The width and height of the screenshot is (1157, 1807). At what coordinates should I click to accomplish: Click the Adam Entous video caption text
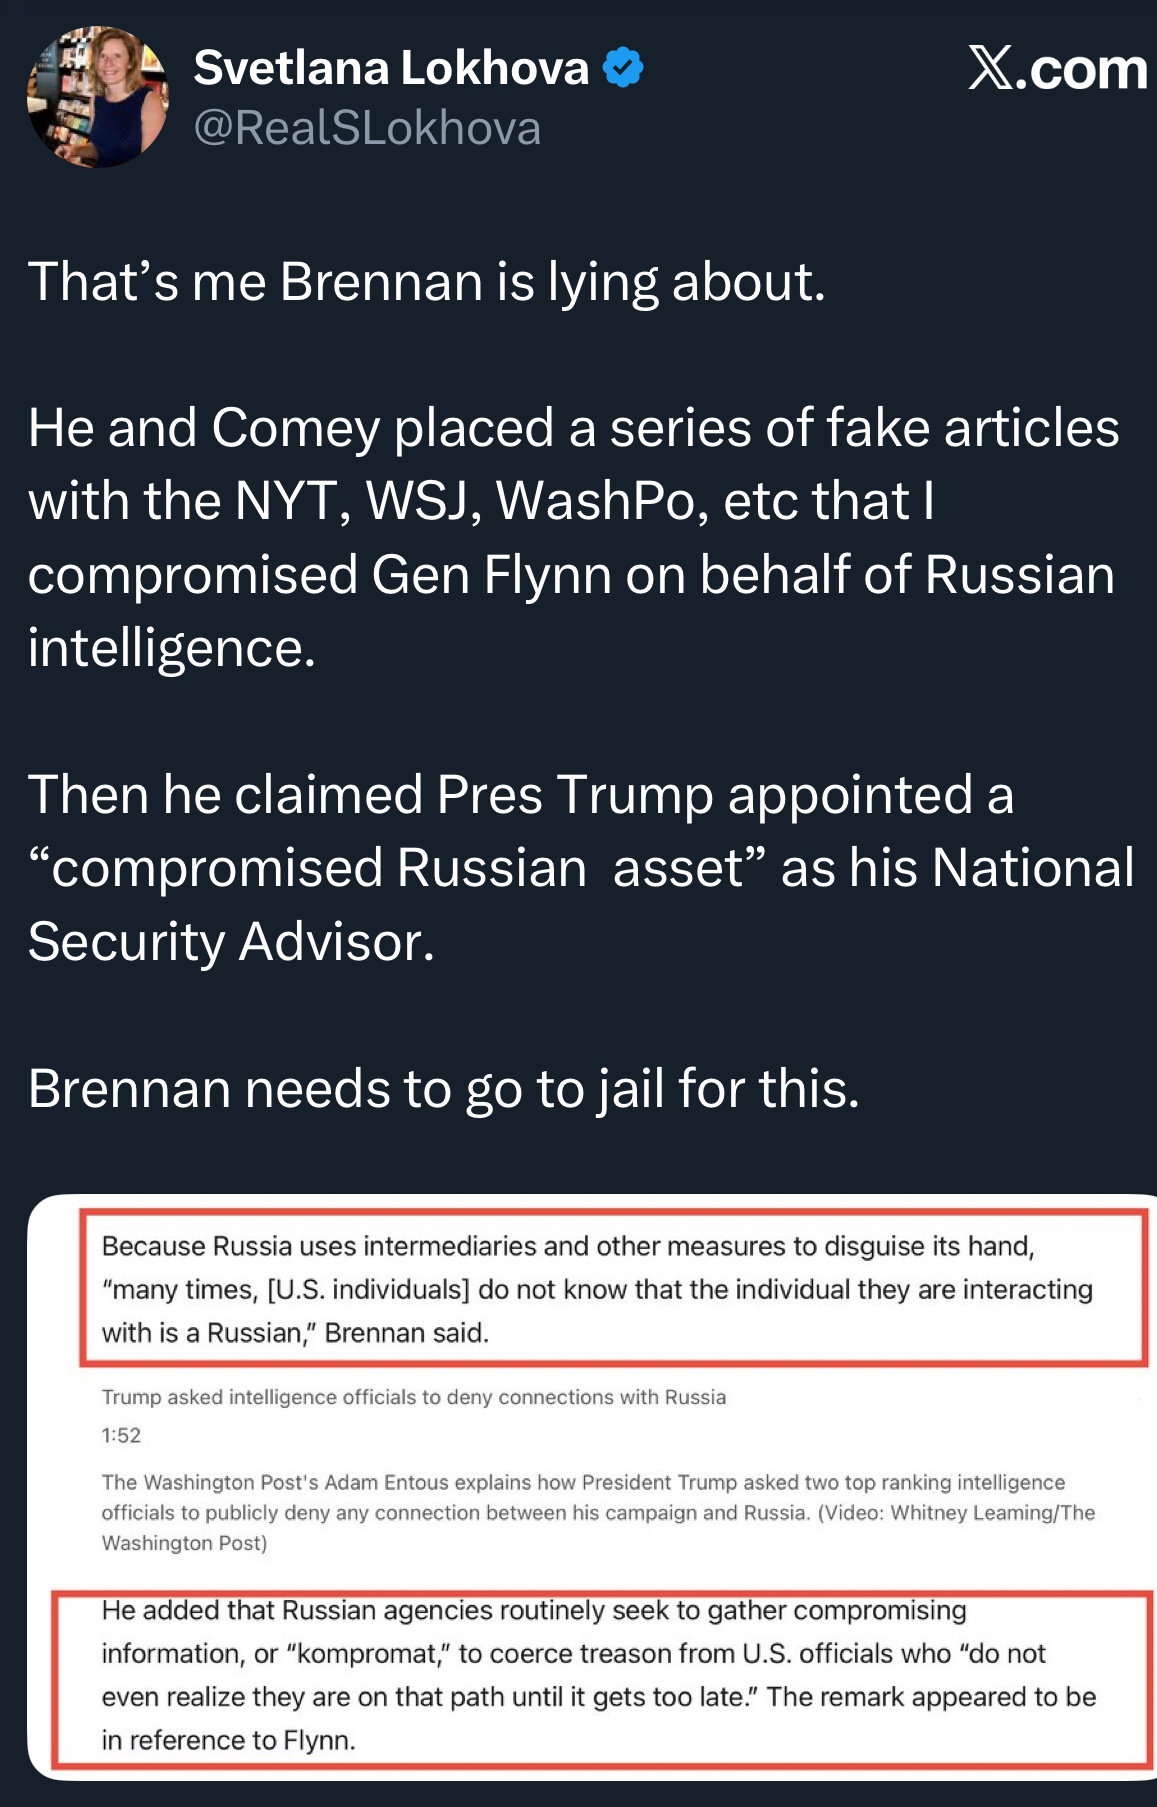[597, 1511]
